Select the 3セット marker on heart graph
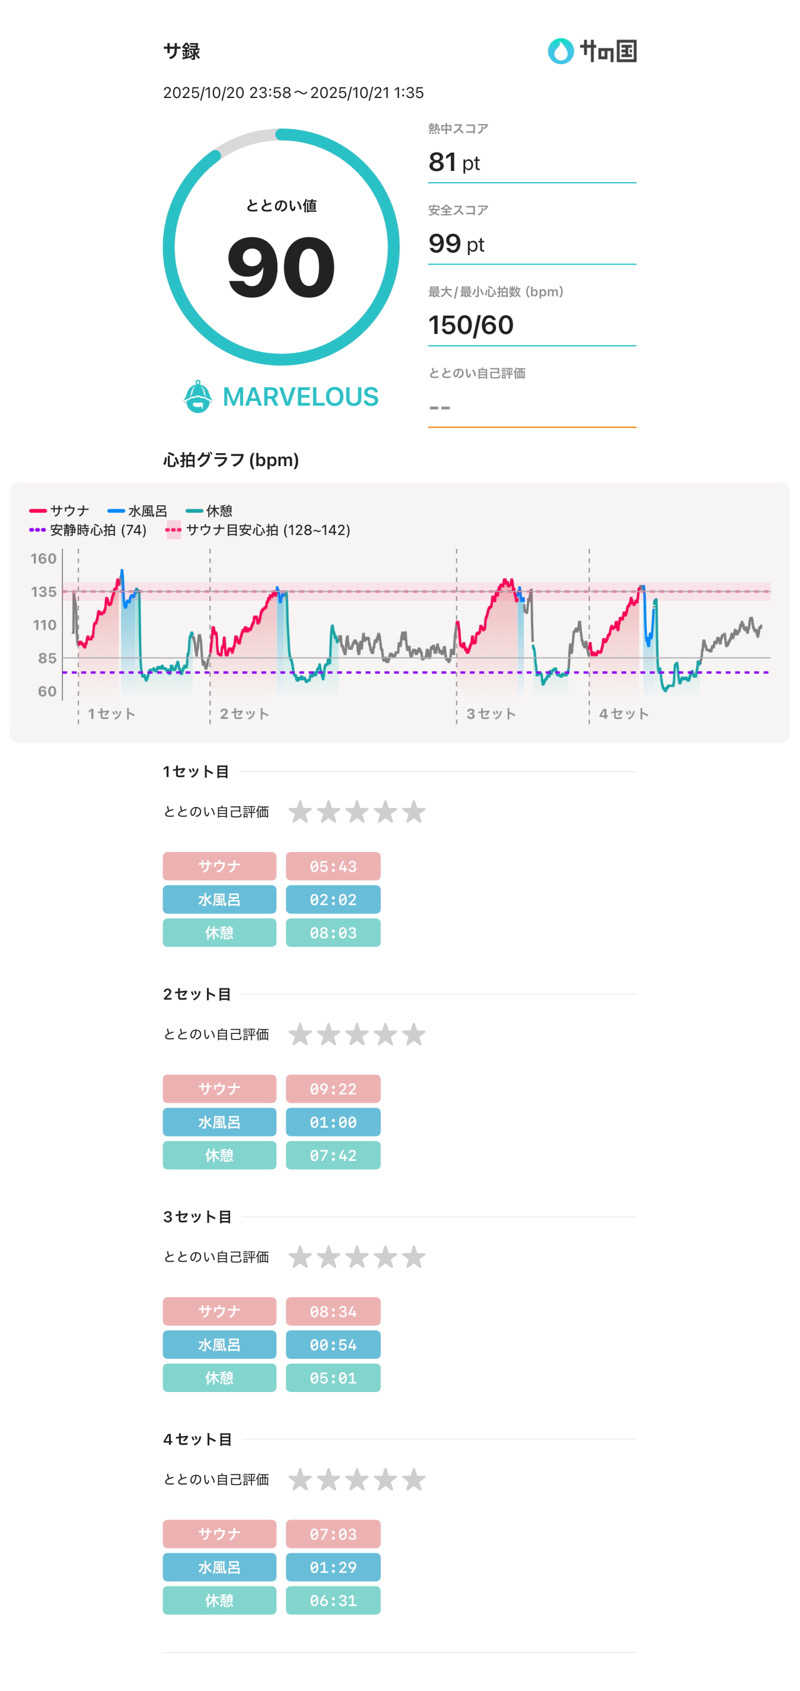The image size is (800, 1691). click(490, 714)
